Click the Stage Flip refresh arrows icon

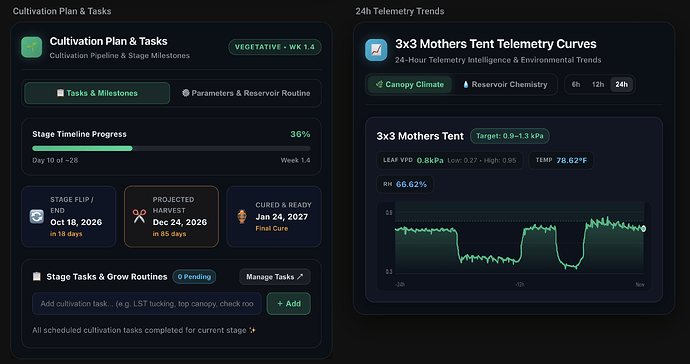tap(37, 217)
